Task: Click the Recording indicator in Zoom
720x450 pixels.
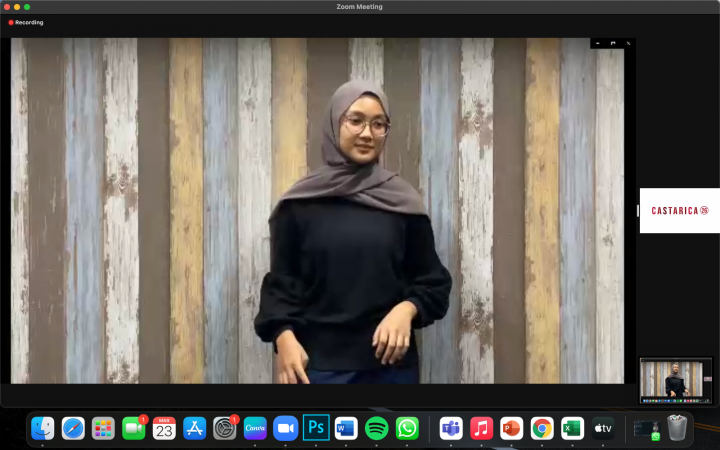Action: (x=26, y=22)
